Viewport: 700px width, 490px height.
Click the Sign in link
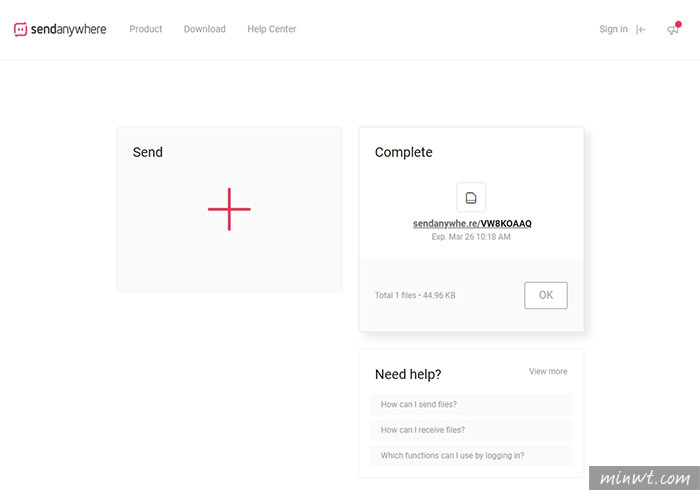pos(613,29)
